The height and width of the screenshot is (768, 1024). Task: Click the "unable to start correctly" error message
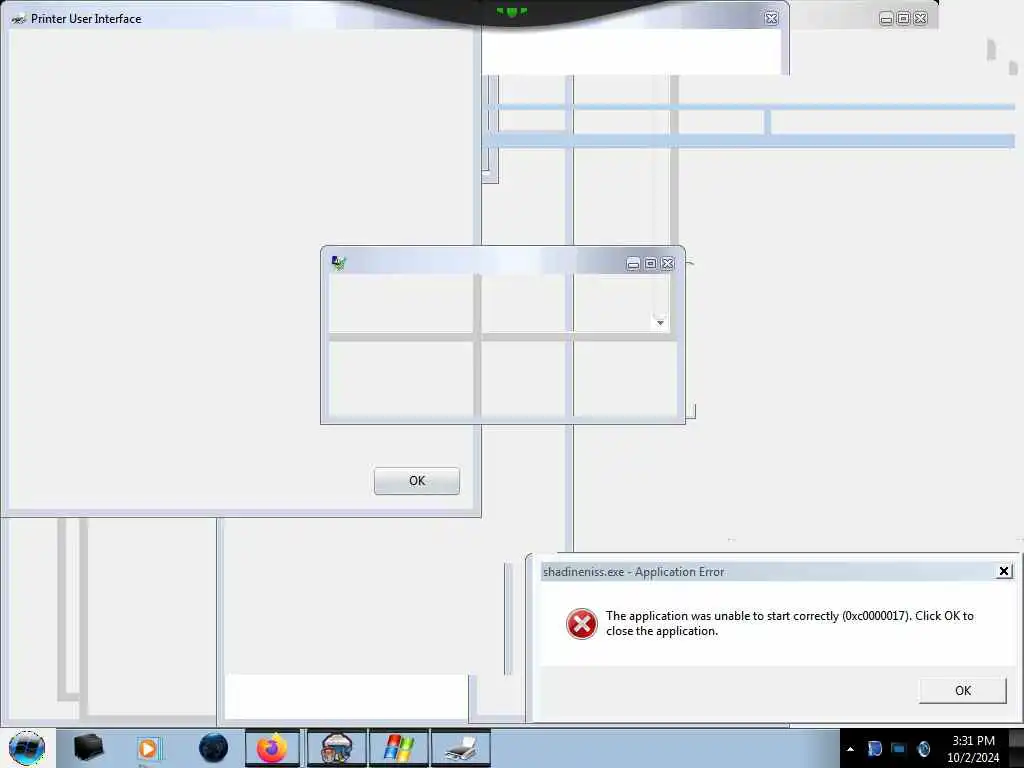(x=790, y=623)
